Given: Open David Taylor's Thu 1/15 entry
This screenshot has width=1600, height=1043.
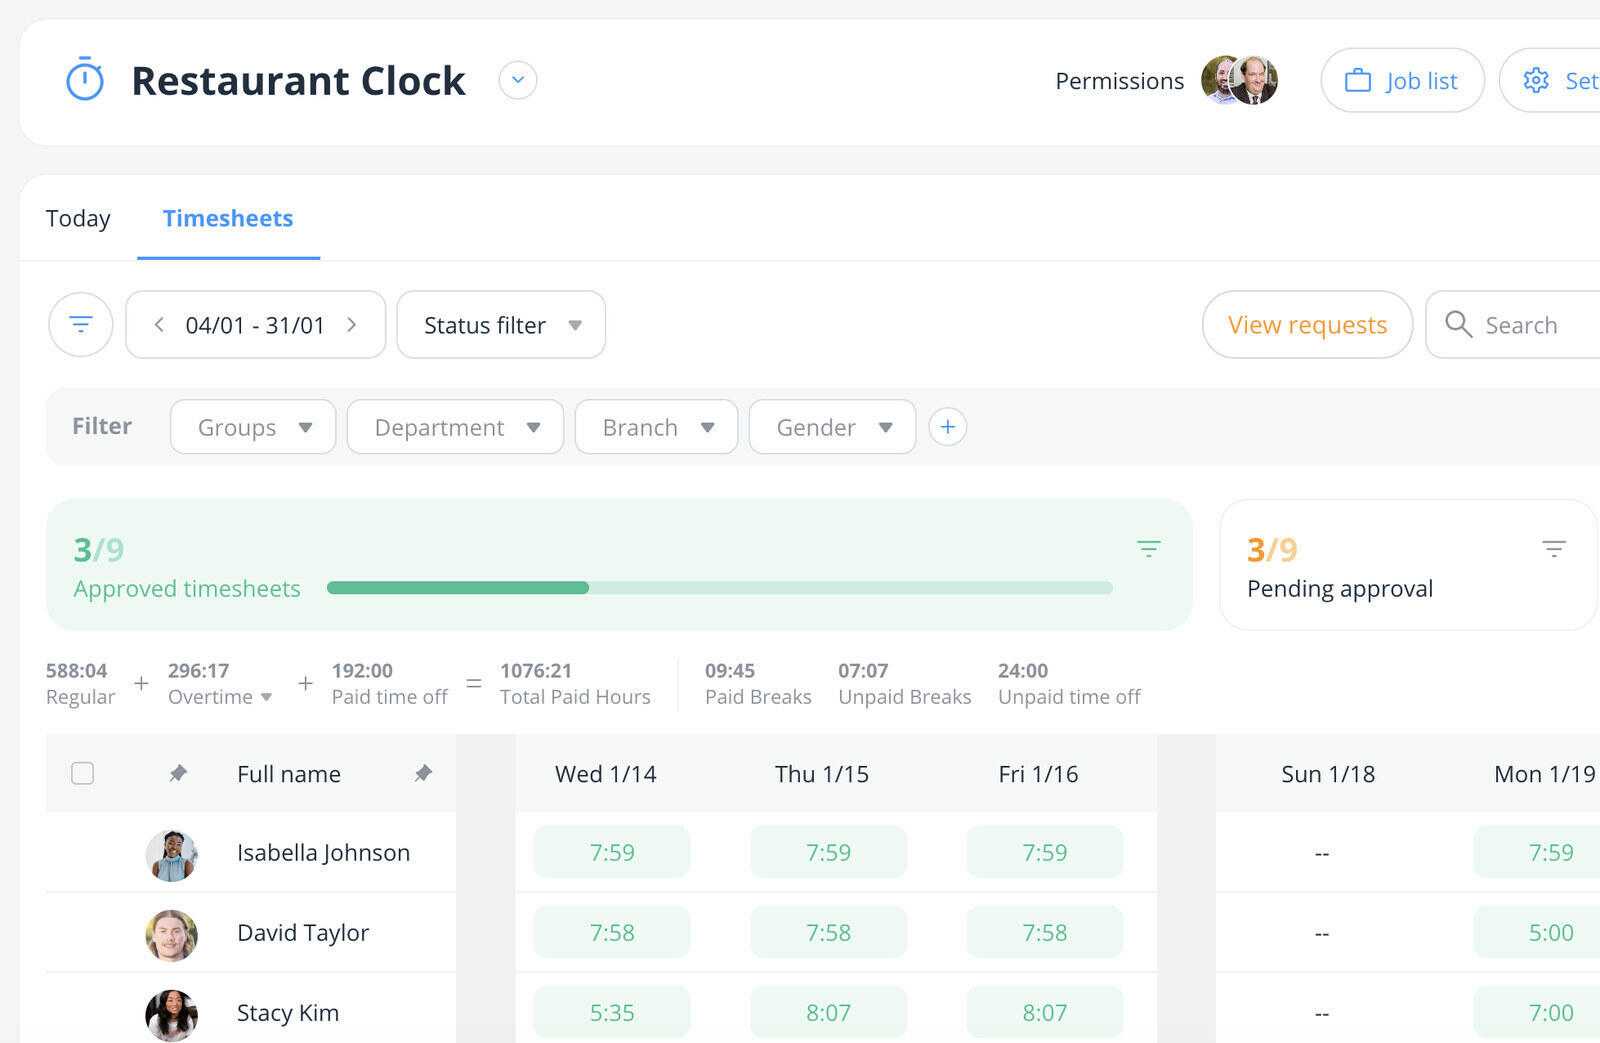Looking at the screenshot, I should 828,932.
